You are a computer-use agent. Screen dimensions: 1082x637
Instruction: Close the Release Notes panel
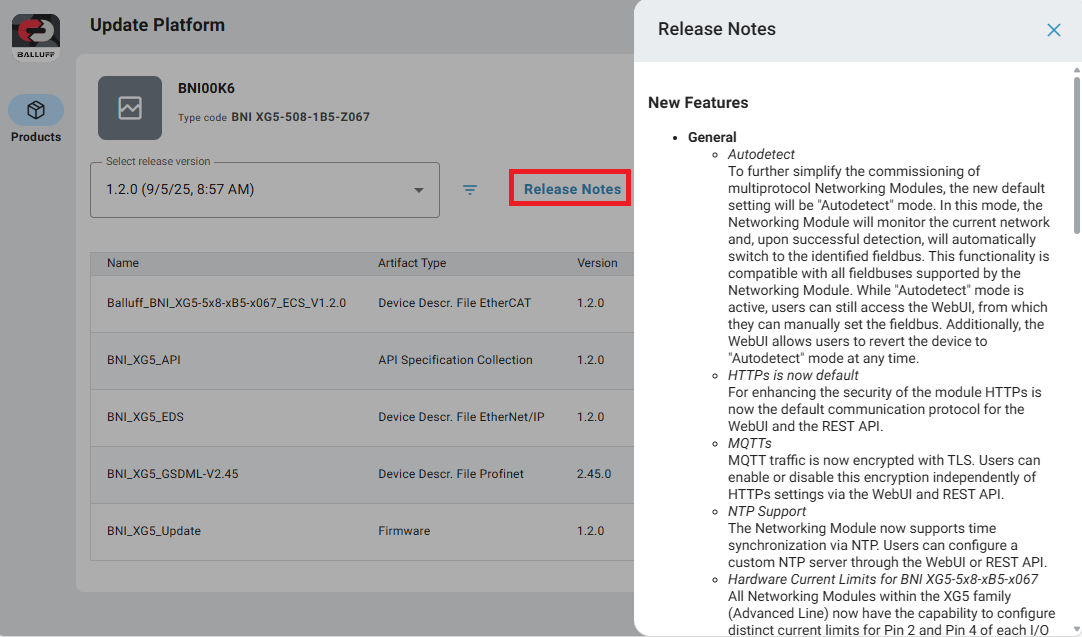tap(1053, 30)
